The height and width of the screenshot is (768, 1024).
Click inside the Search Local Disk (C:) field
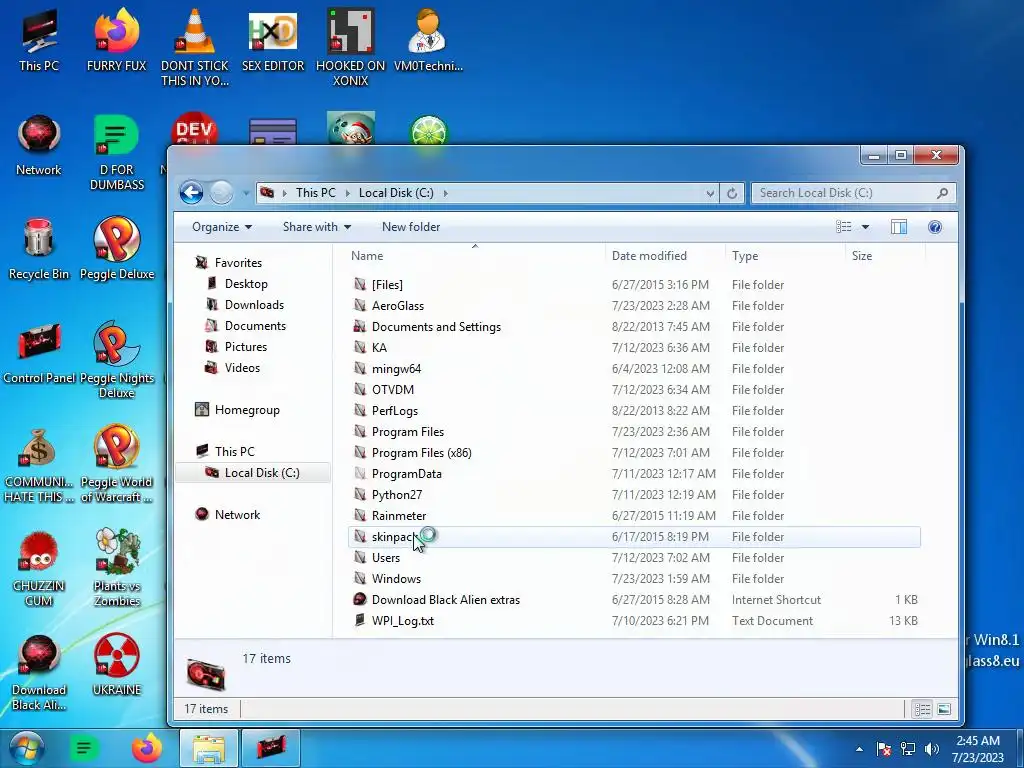pos(853,193)
